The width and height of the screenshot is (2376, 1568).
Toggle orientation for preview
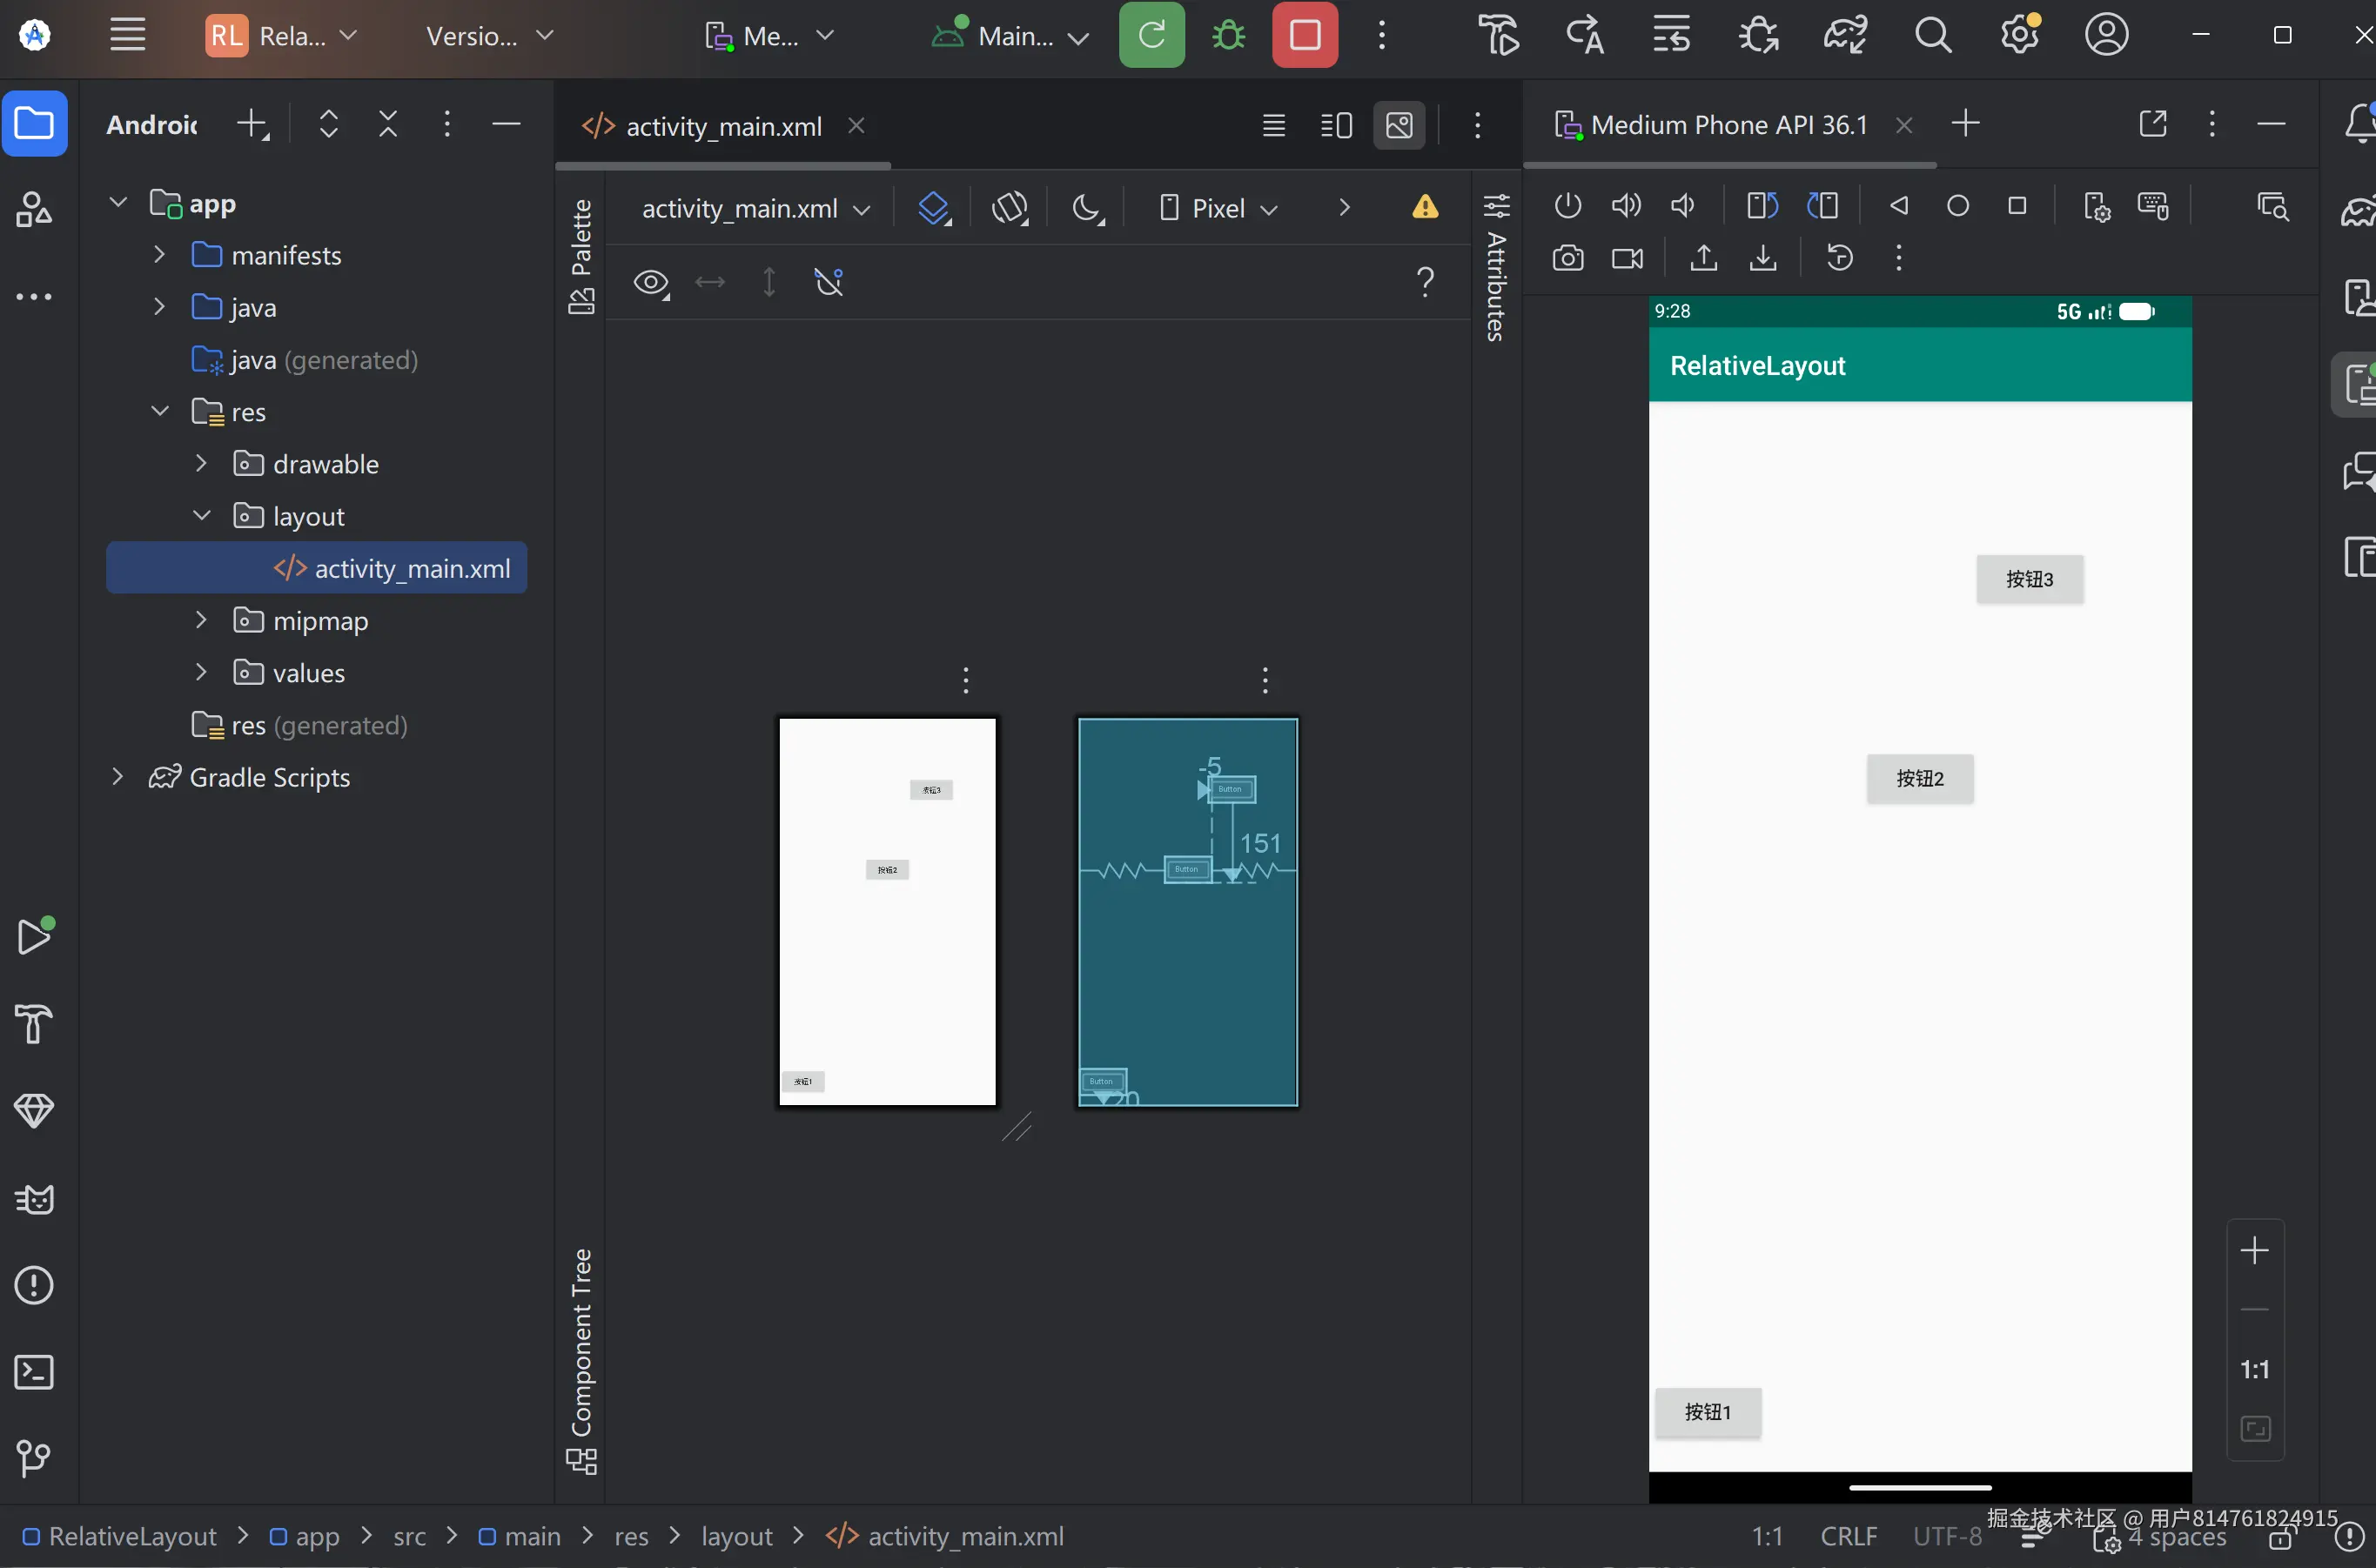pyautogui.click(x=1010, y=208)
